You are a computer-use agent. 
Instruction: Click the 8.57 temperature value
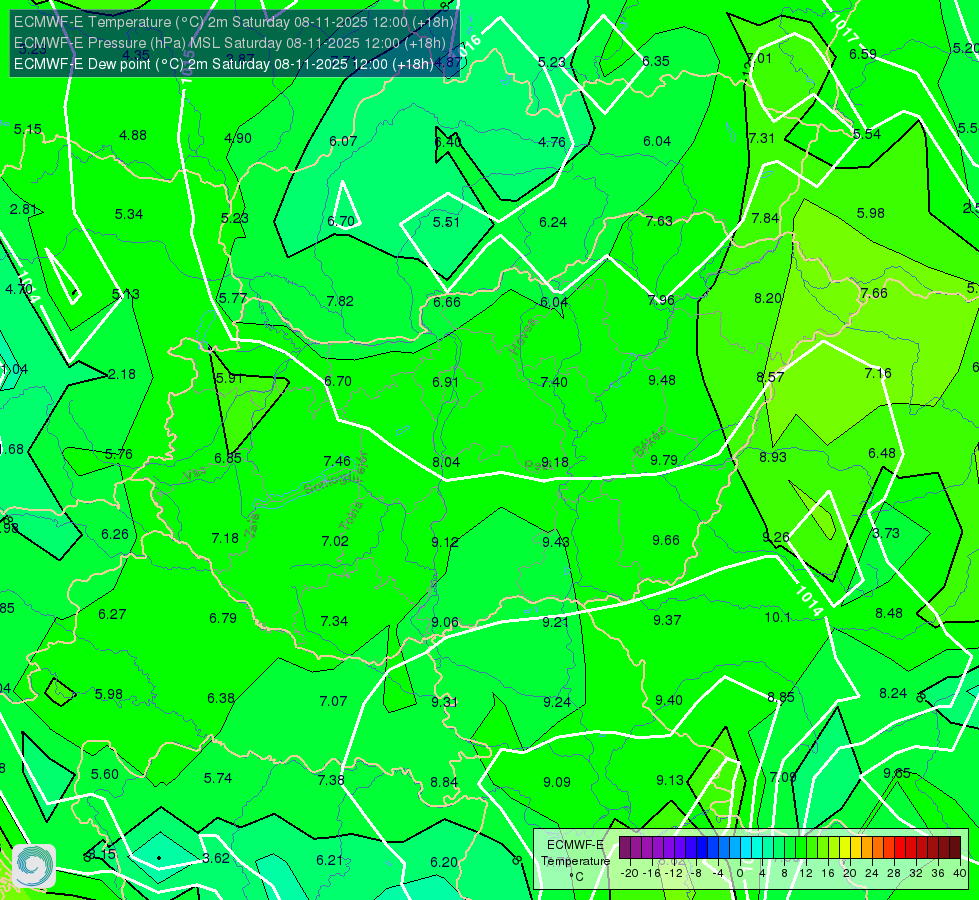[x=770, y=377]
